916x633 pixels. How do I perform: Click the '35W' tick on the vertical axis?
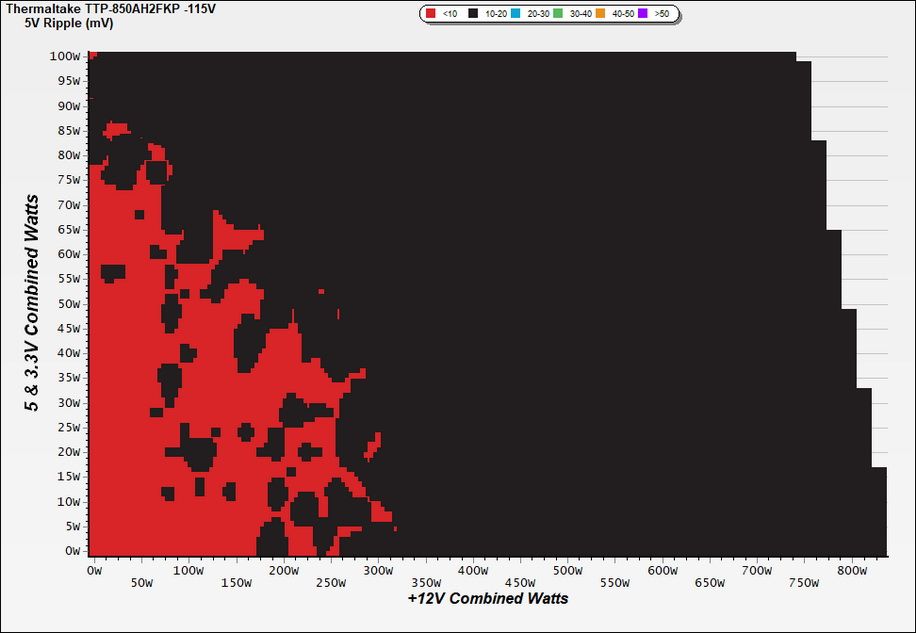click(x=68, y=378)
